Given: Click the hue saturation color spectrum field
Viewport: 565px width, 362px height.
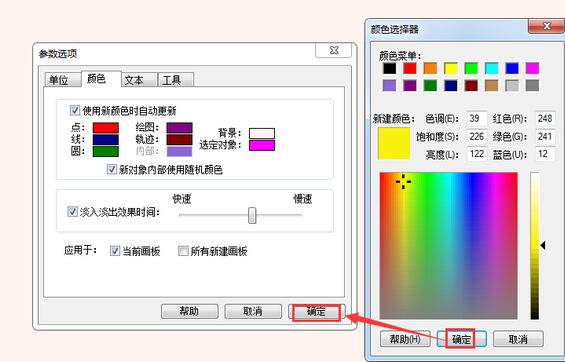Looking at the screenshot, I should tap(449, 246).
